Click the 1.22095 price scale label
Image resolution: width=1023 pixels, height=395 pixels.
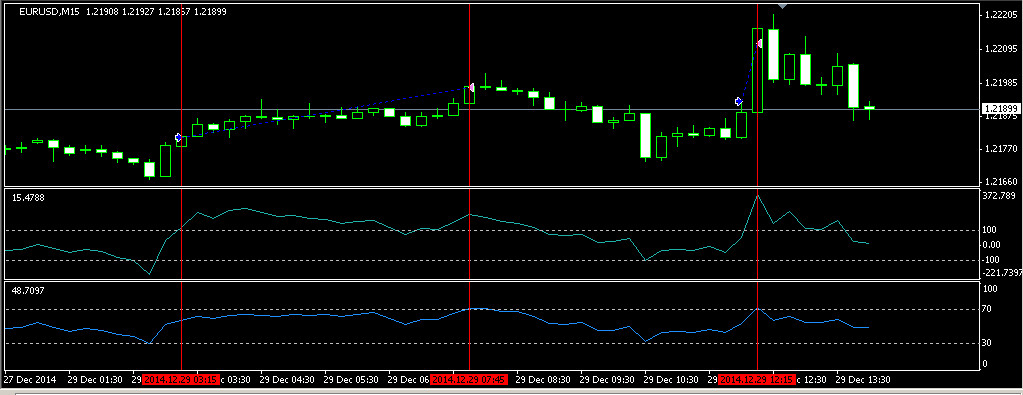[1001, 49]
